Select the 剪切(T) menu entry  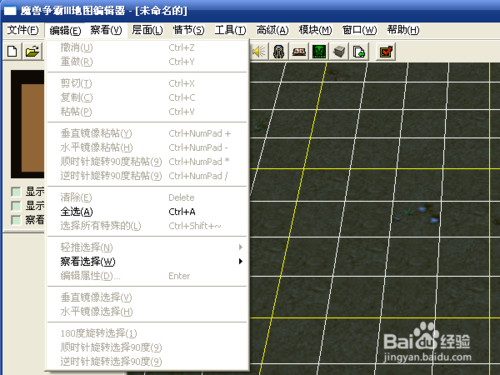pos(147,83)
